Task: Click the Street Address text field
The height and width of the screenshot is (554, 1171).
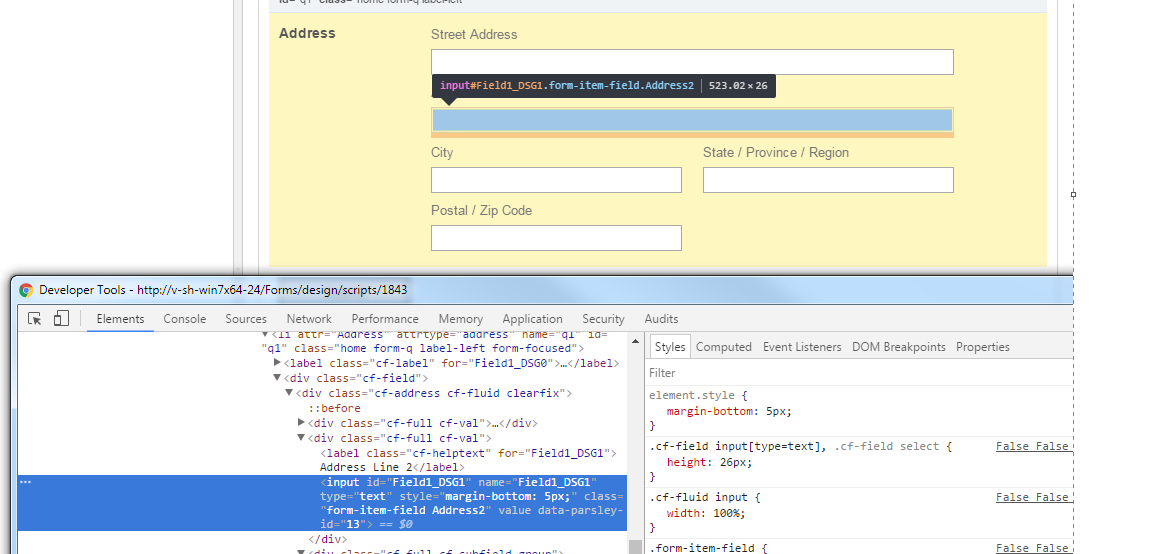Action: 692,62
